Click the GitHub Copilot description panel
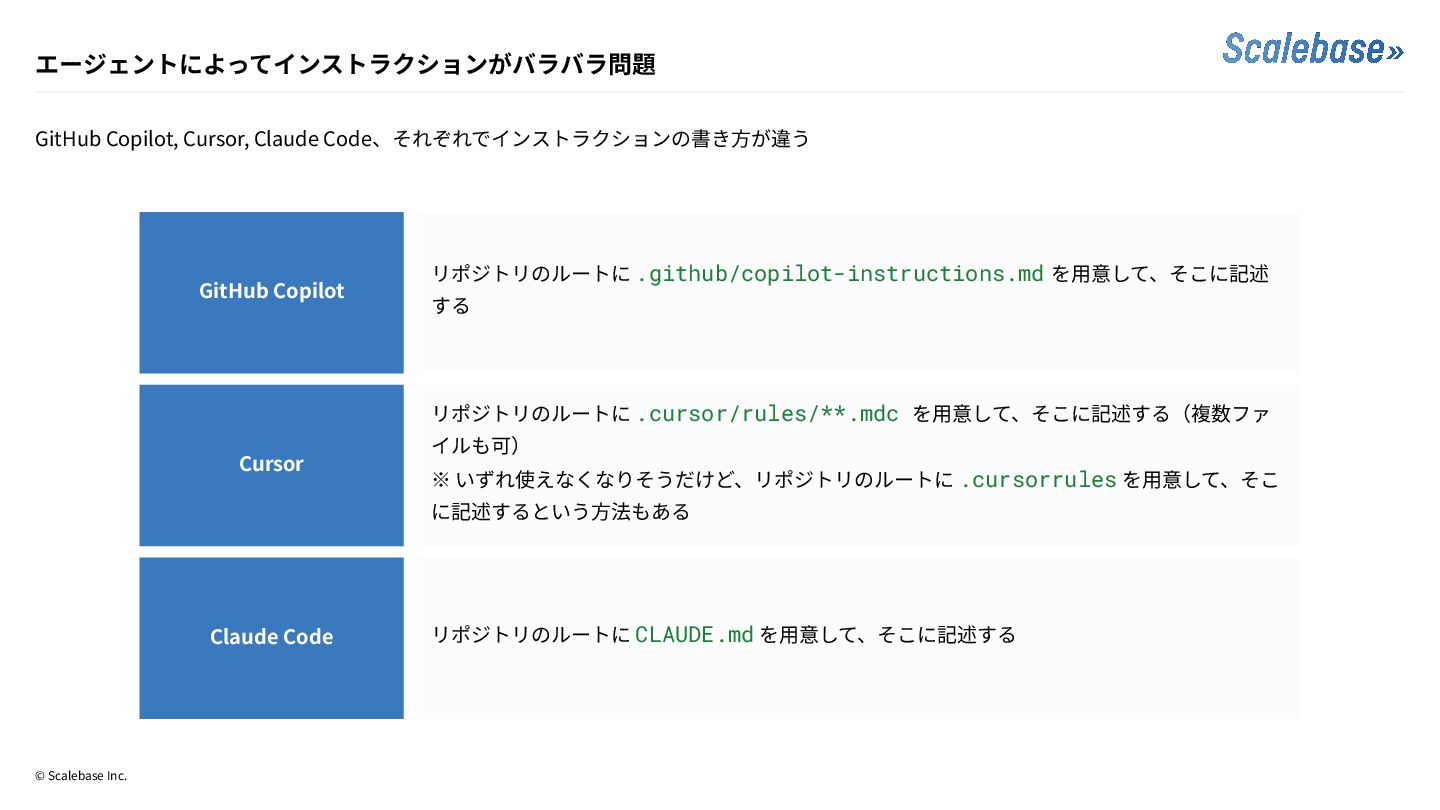Viewport: 1440px width, 810px height. click(x=860, y=292)
